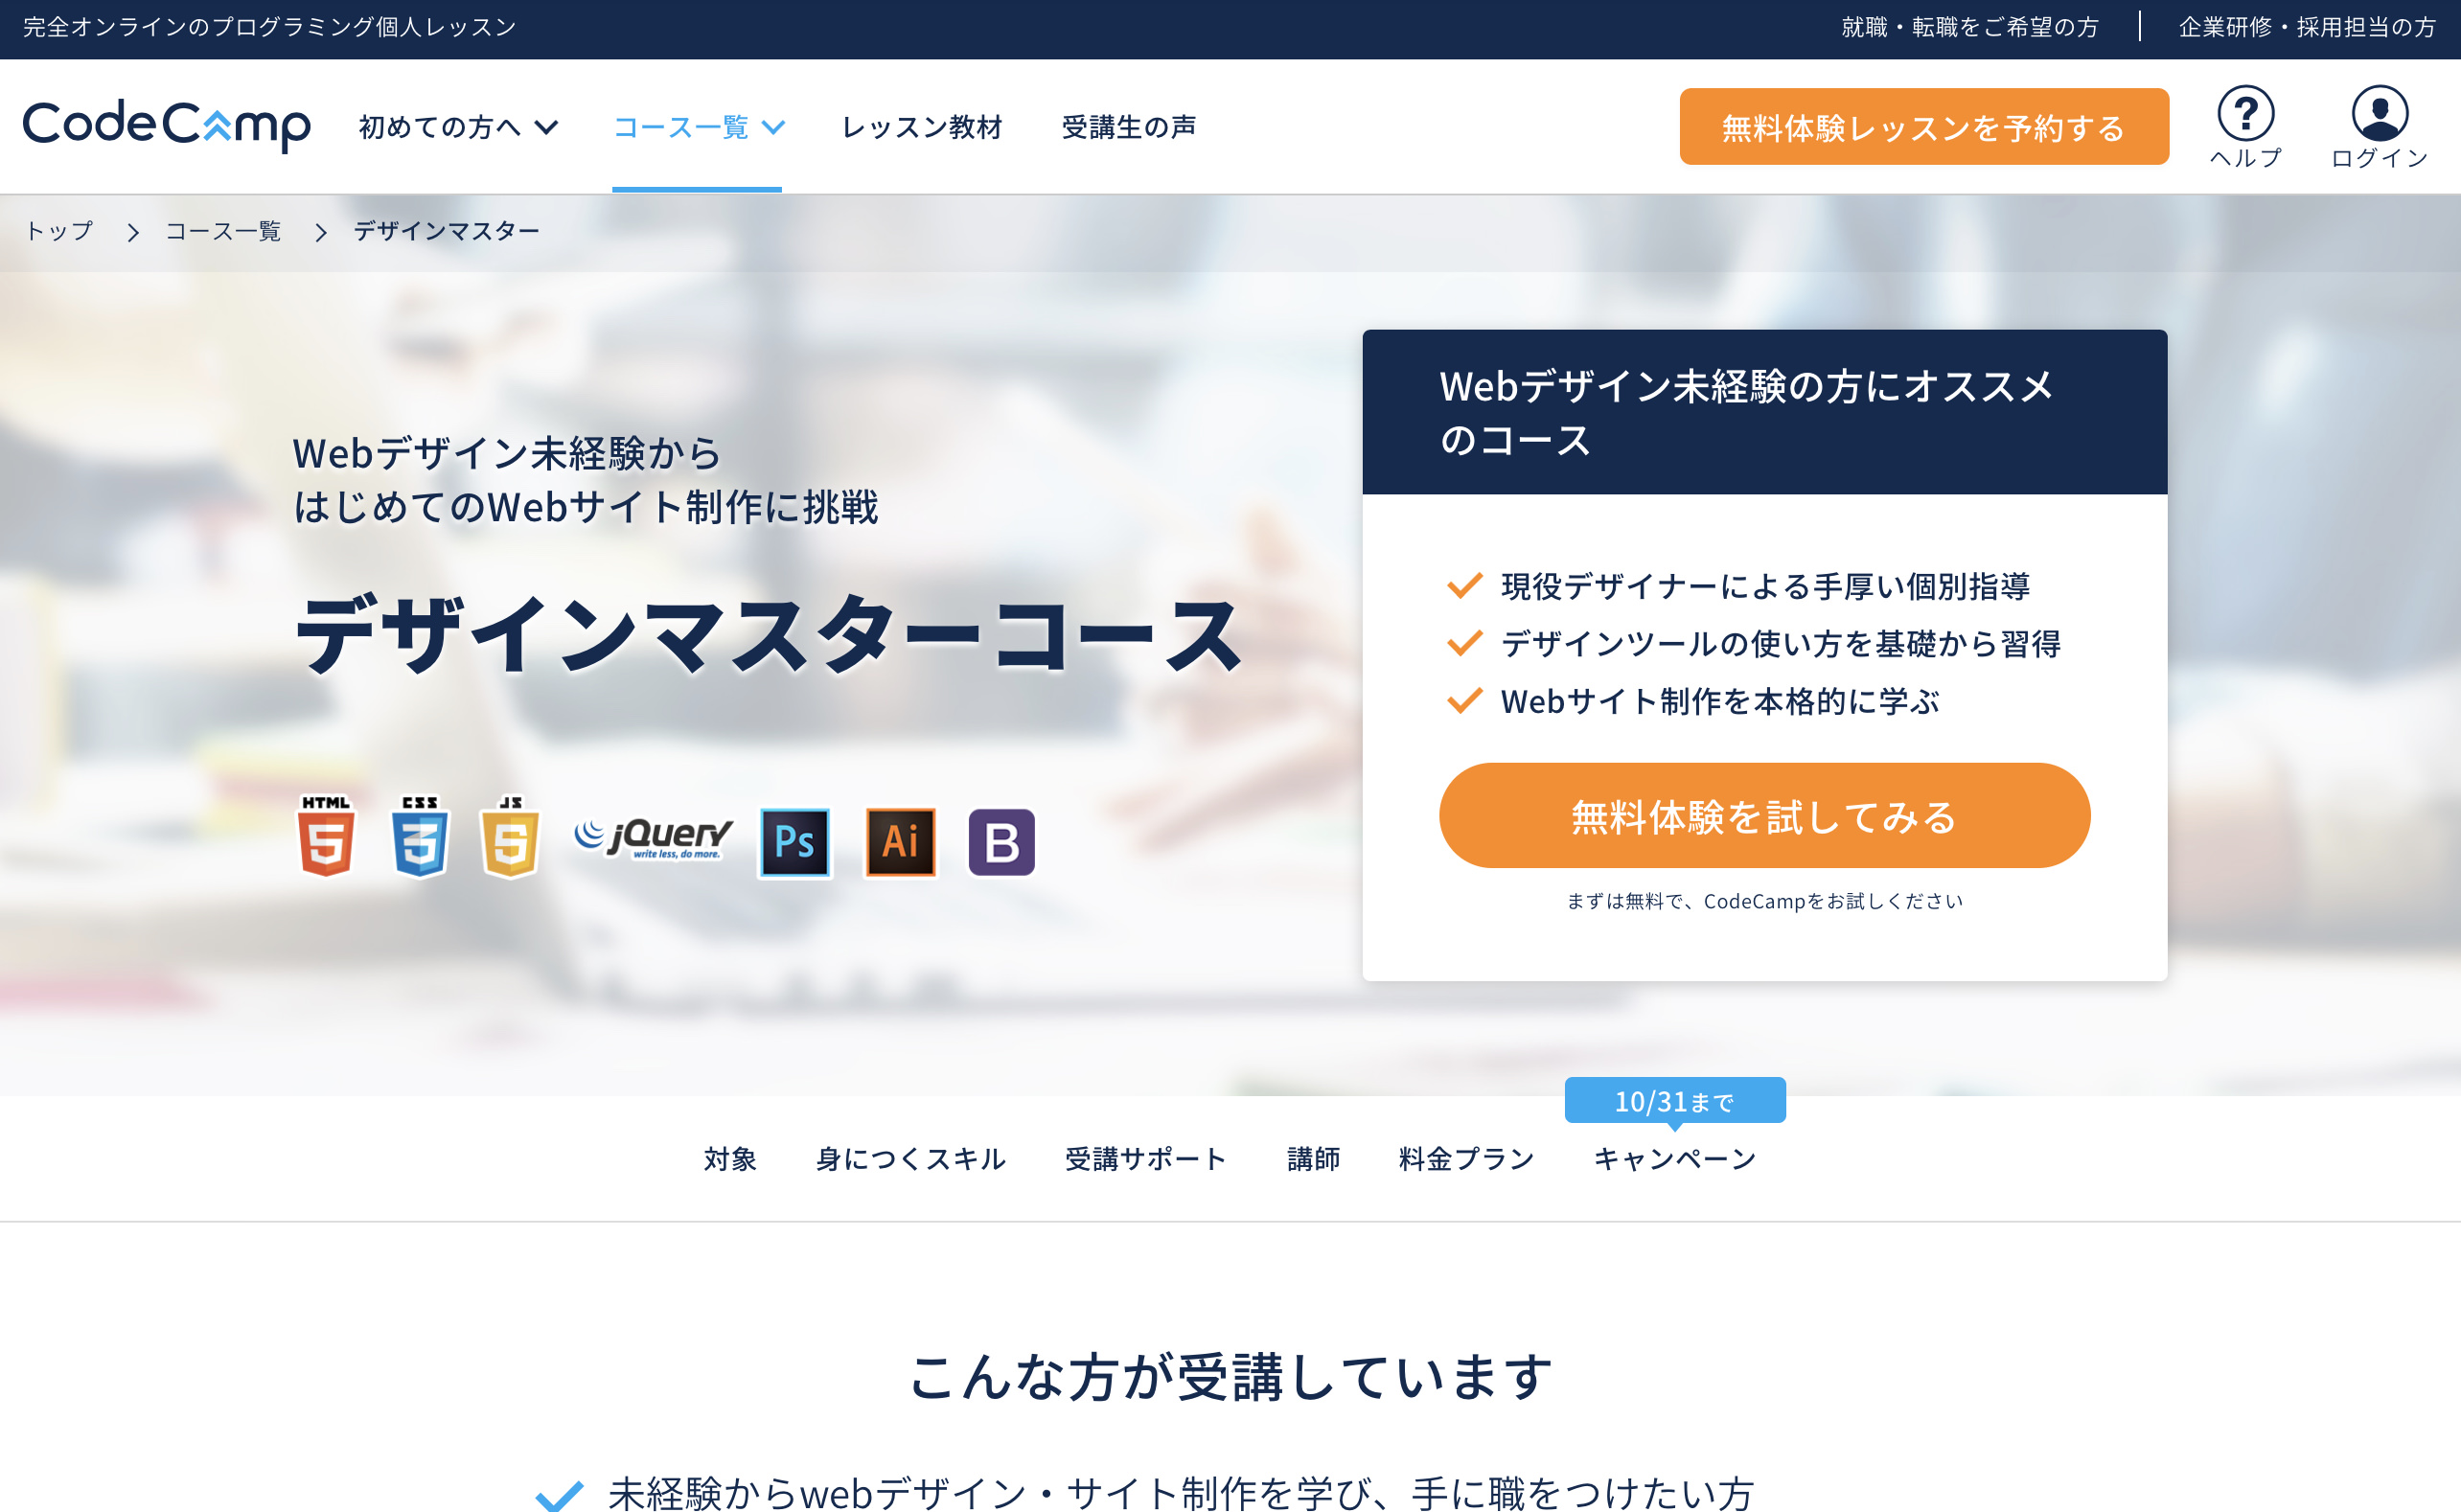The width and height of the screenshot is (2461, 1512).
Task: Click the Webデザイン未経験の方にオススメのコース card header
Action: point(1764,412)
